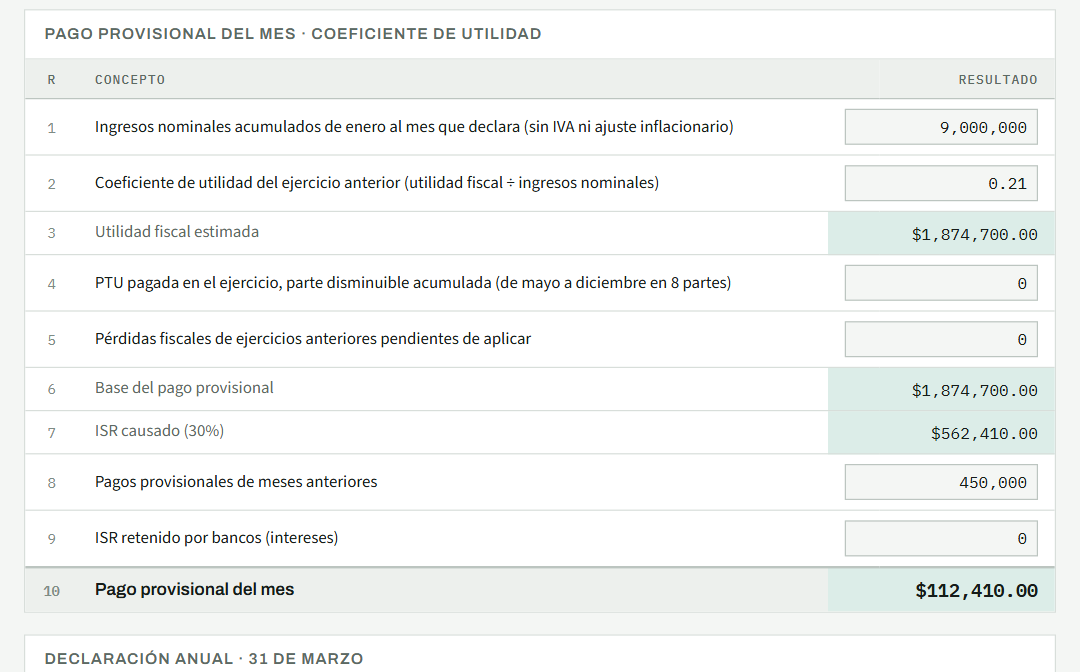Open the Declaración anual 31 de marzo section
1080x672 pixels.
click(204, 658)
